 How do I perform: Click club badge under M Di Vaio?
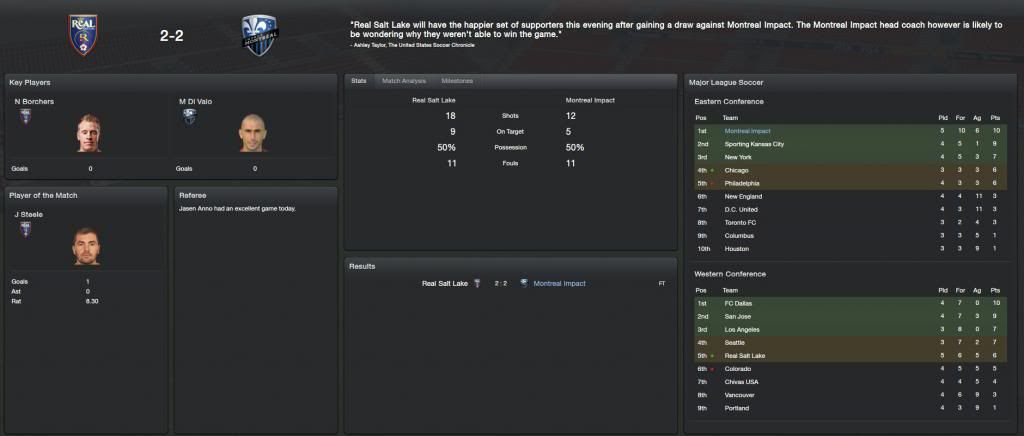pos(188,115)
